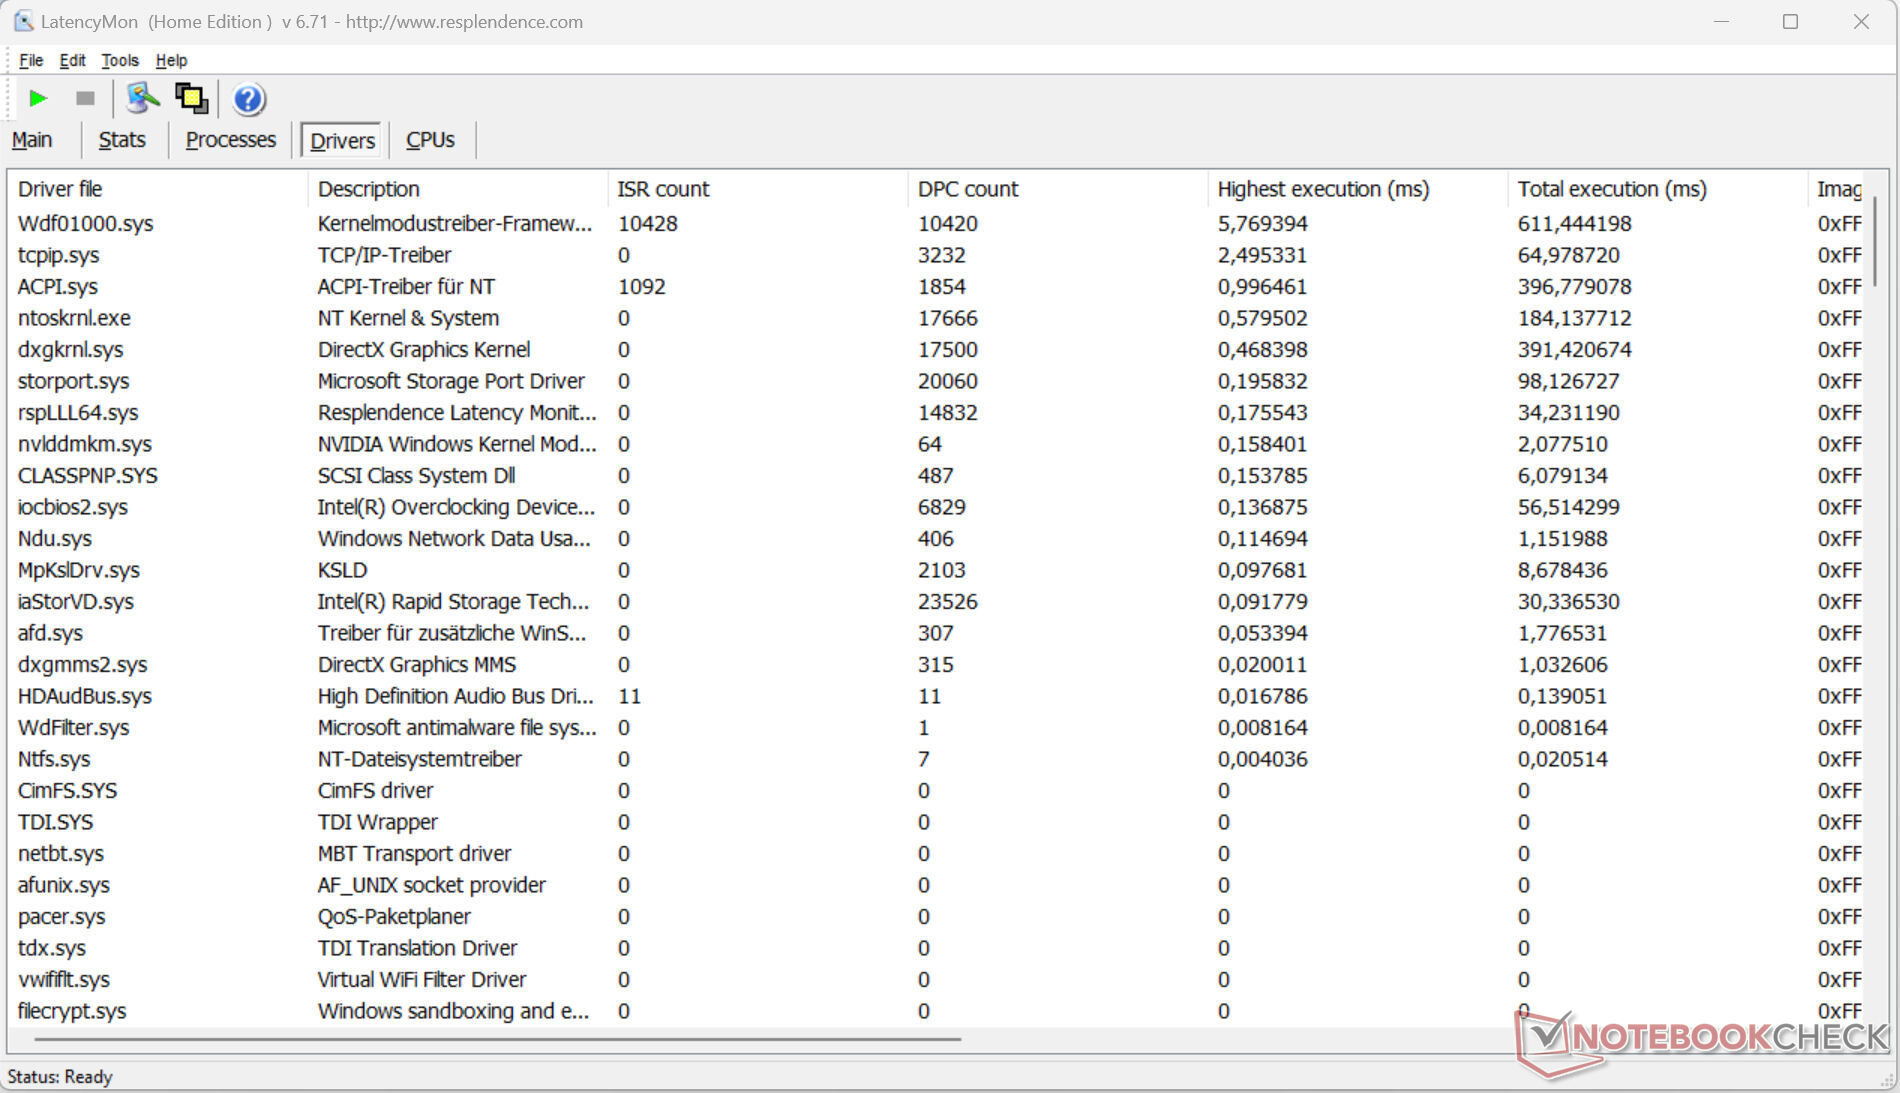Sort by the DPC count column header
The width and height of the screenshot is (1900, 1093).
pos(1058,189)
